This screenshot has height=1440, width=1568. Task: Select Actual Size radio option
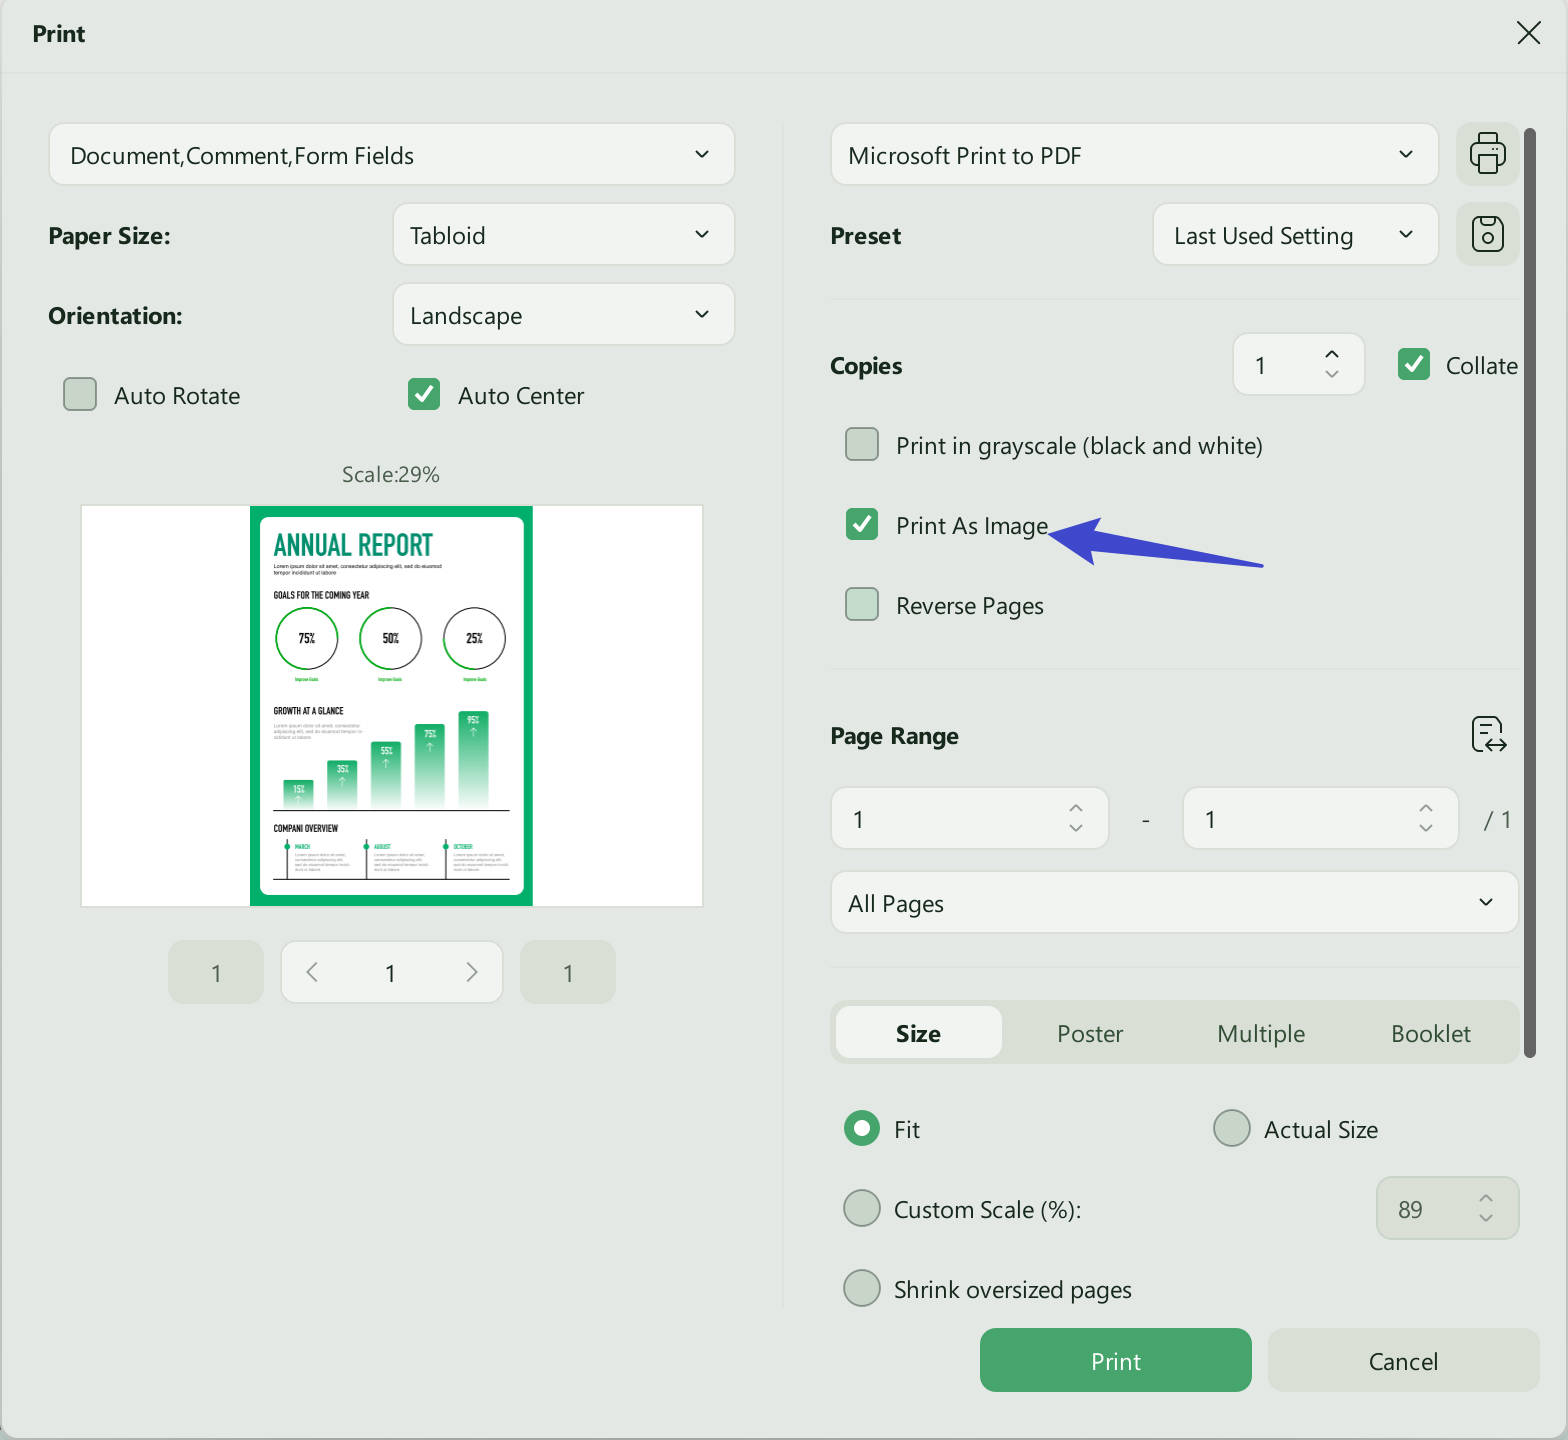tap(1231, 1128)
